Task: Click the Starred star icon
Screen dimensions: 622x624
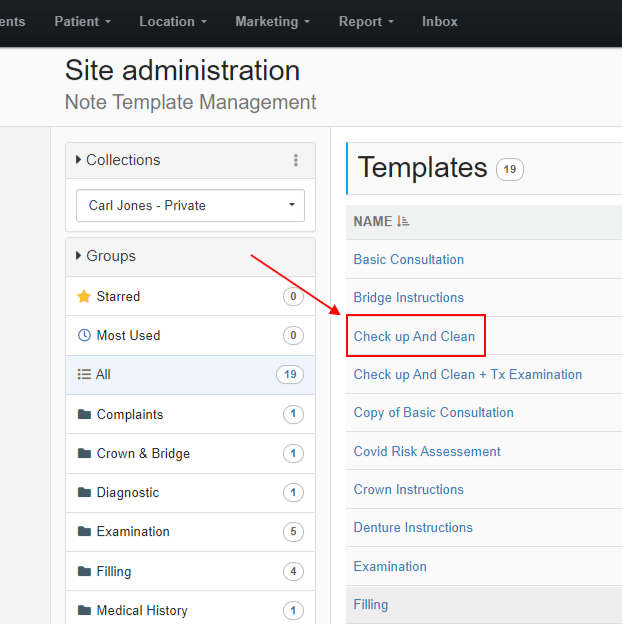Action: coord(84,296)
